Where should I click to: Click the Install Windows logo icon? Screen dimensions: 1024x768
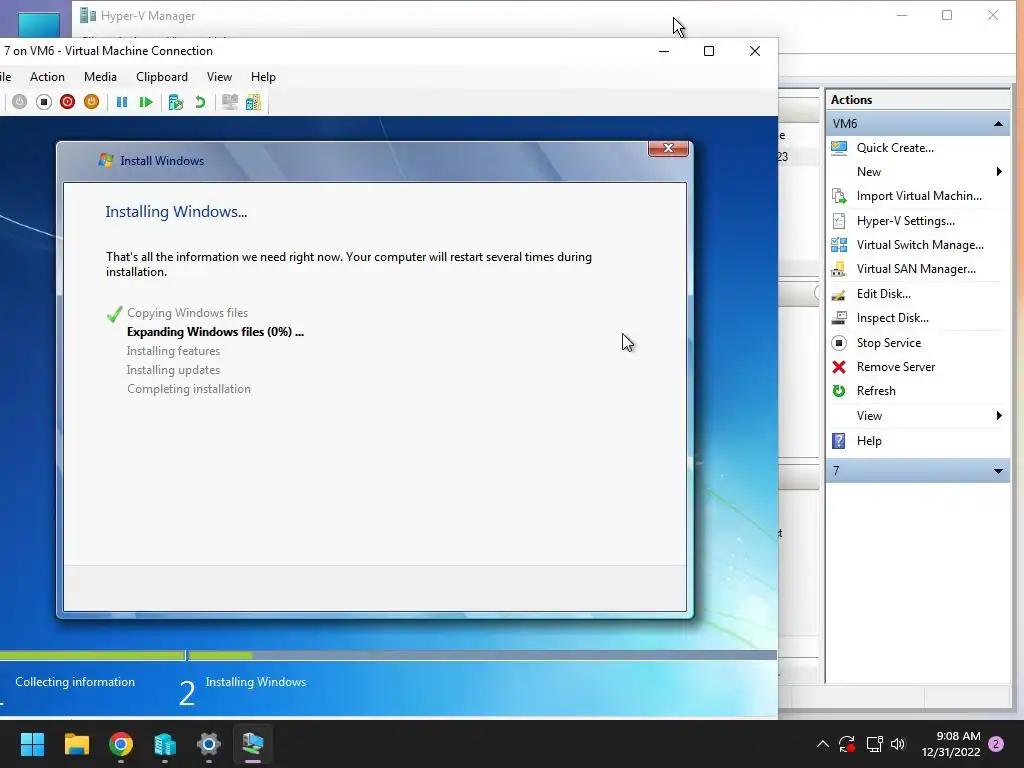pyautogui.click(x=105, y=160)
